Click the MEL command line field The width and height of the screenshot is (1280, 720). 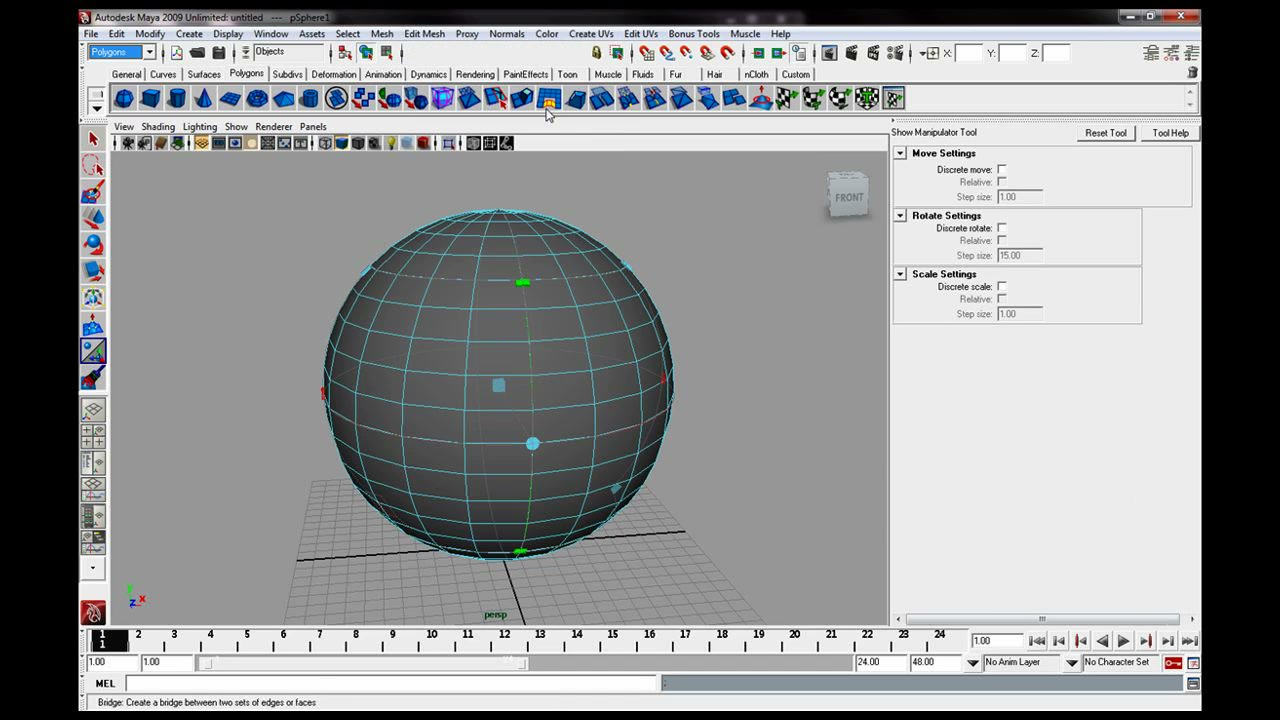coord(391,684)
